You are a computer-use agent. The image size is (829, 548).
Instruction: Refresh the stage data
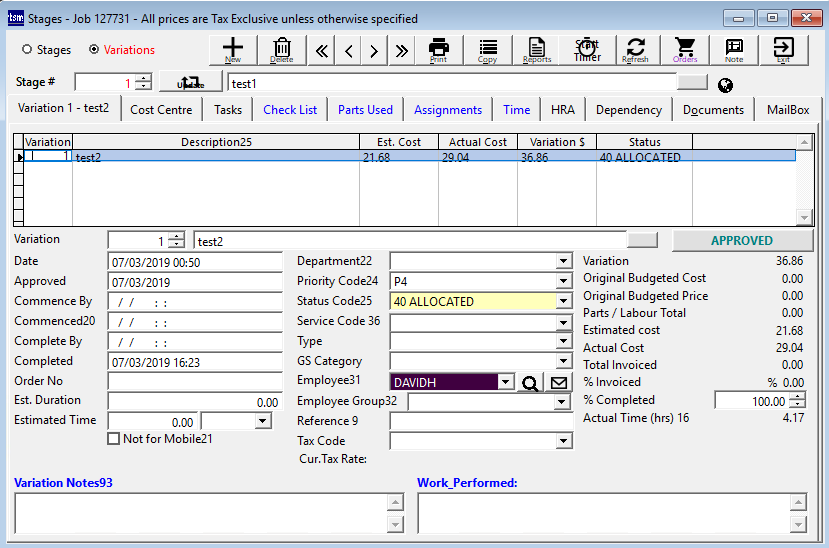point(636,50)
